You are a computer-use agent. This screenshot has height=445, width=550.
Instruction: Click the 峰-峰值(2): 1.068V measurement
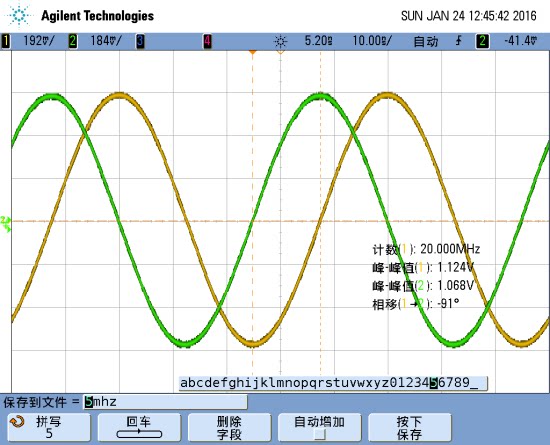pyautogui.click(x=423, y=286)
